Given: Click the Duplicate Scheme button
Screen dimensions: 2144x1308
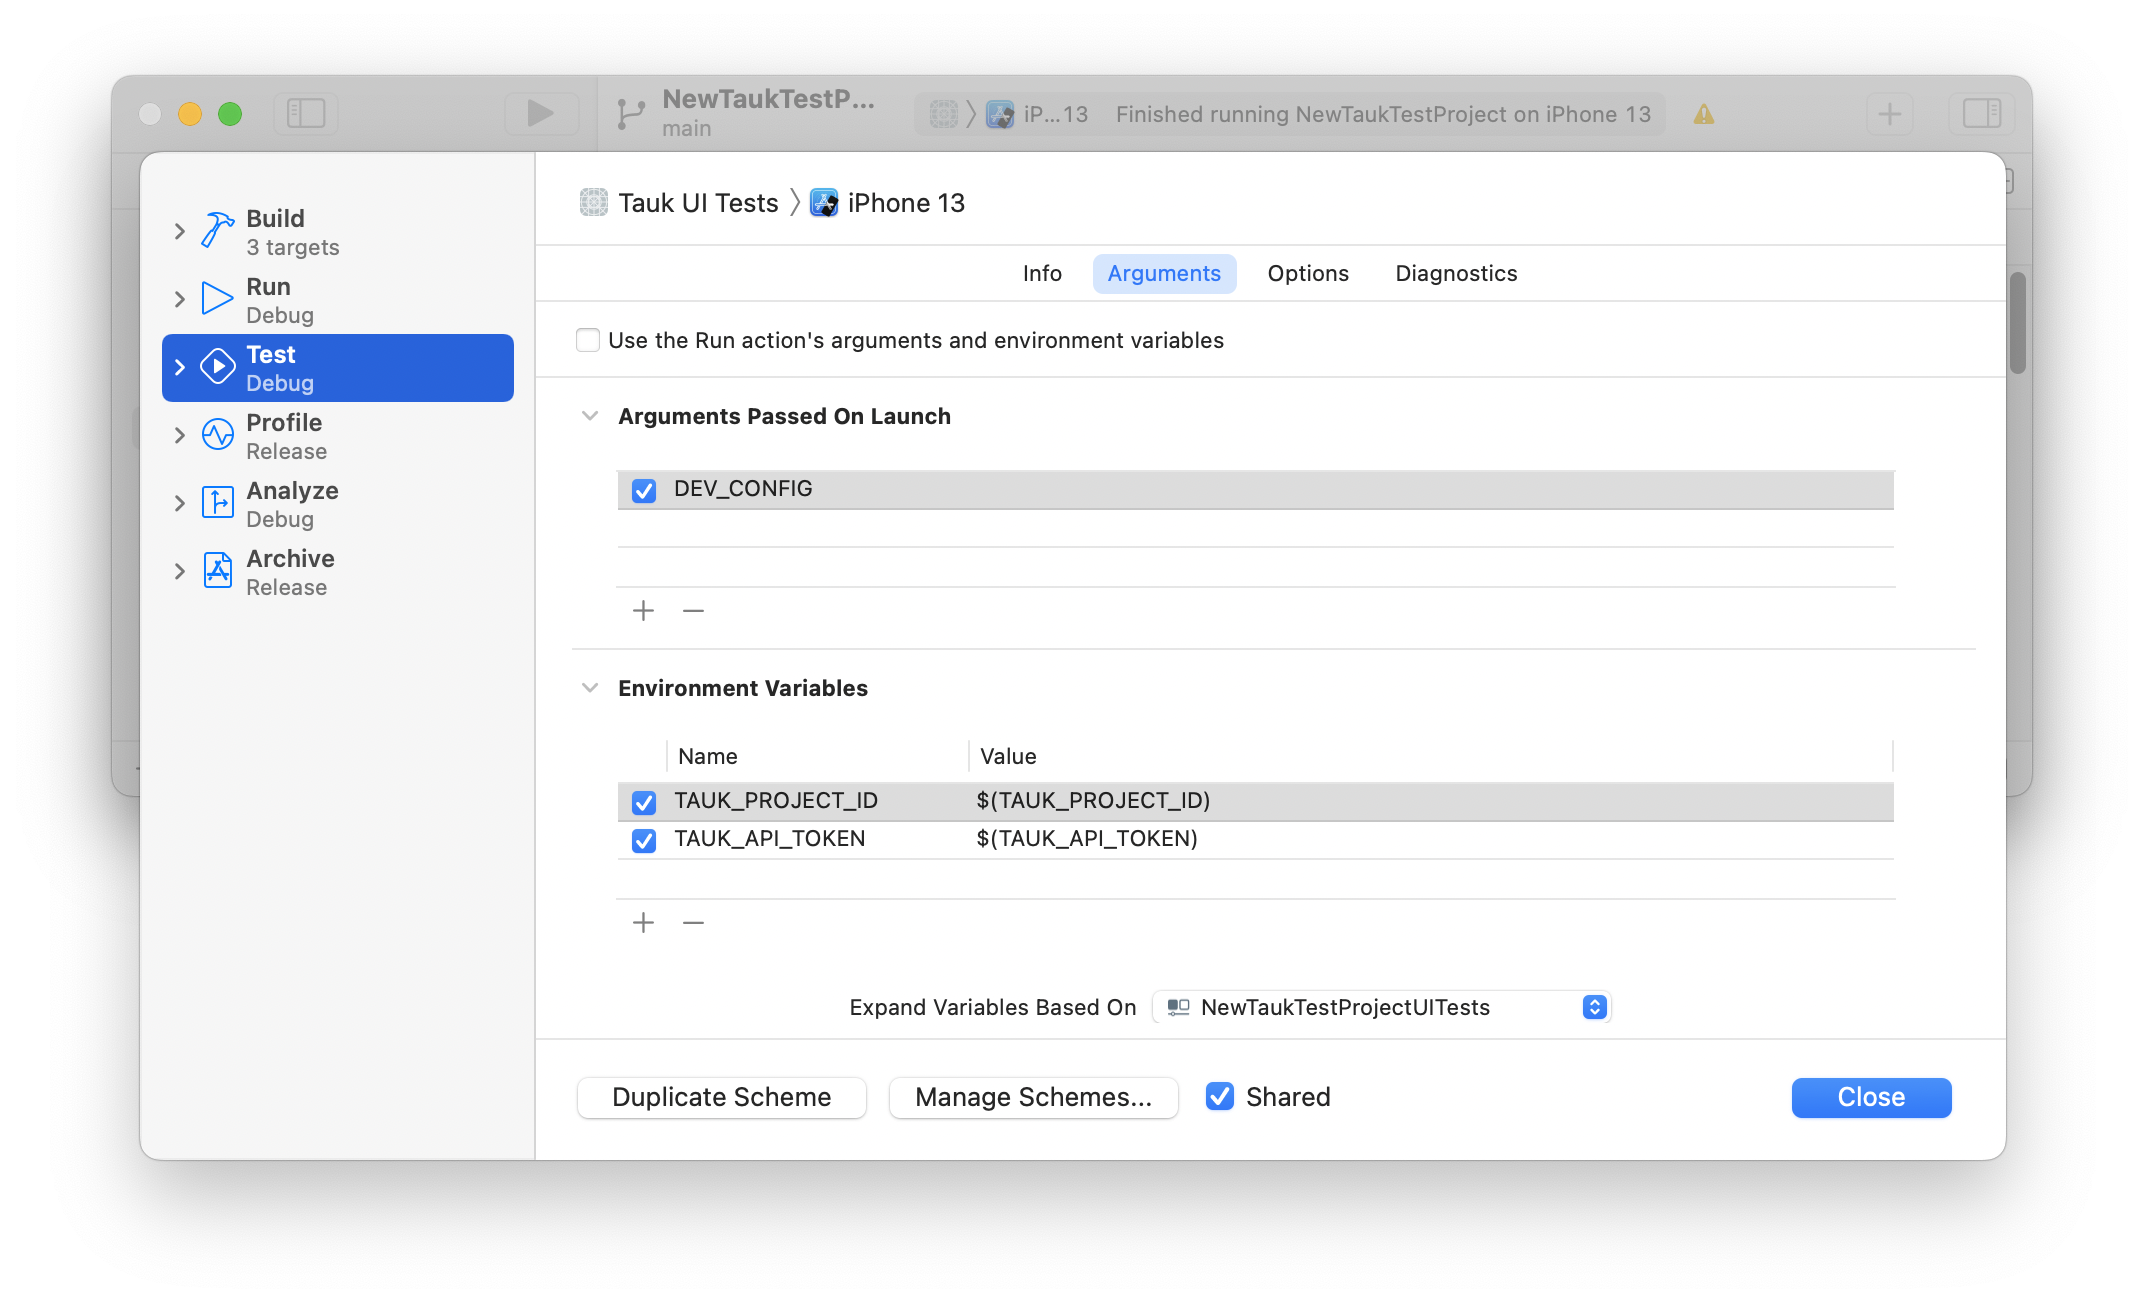Looking at the screenshot, I should (720, 1097).
